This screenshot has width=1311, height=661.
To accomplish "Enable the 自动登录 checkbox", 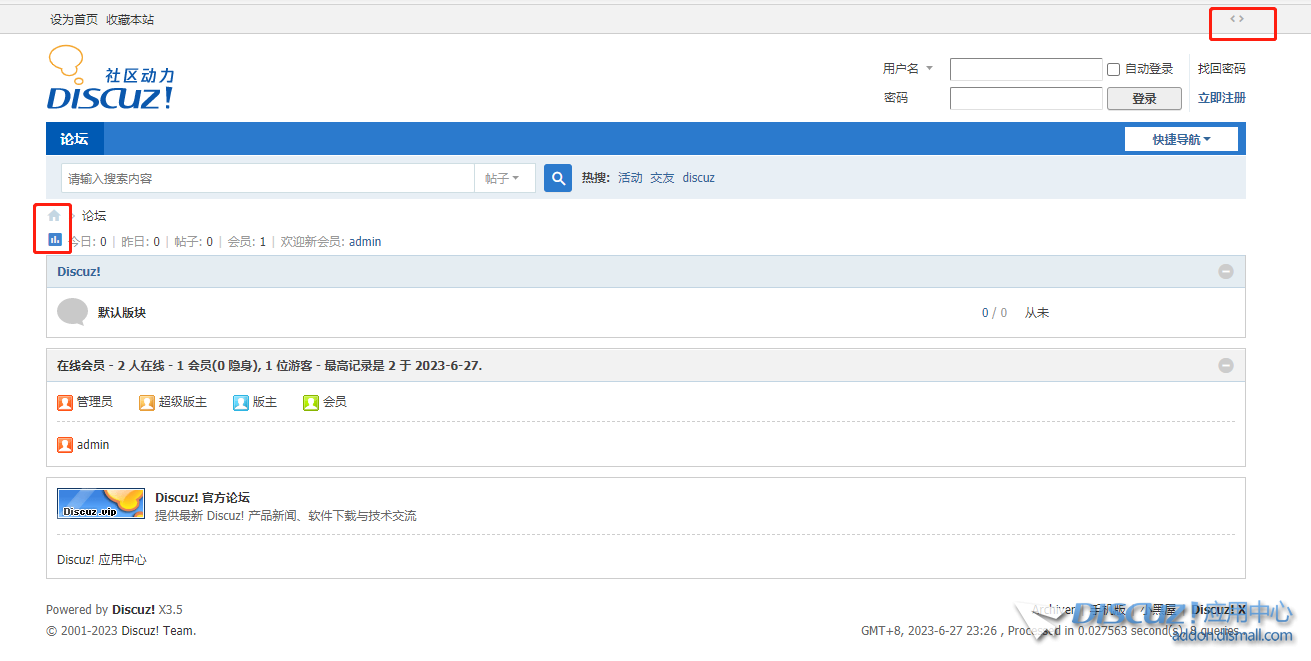I will point(1113,69).
